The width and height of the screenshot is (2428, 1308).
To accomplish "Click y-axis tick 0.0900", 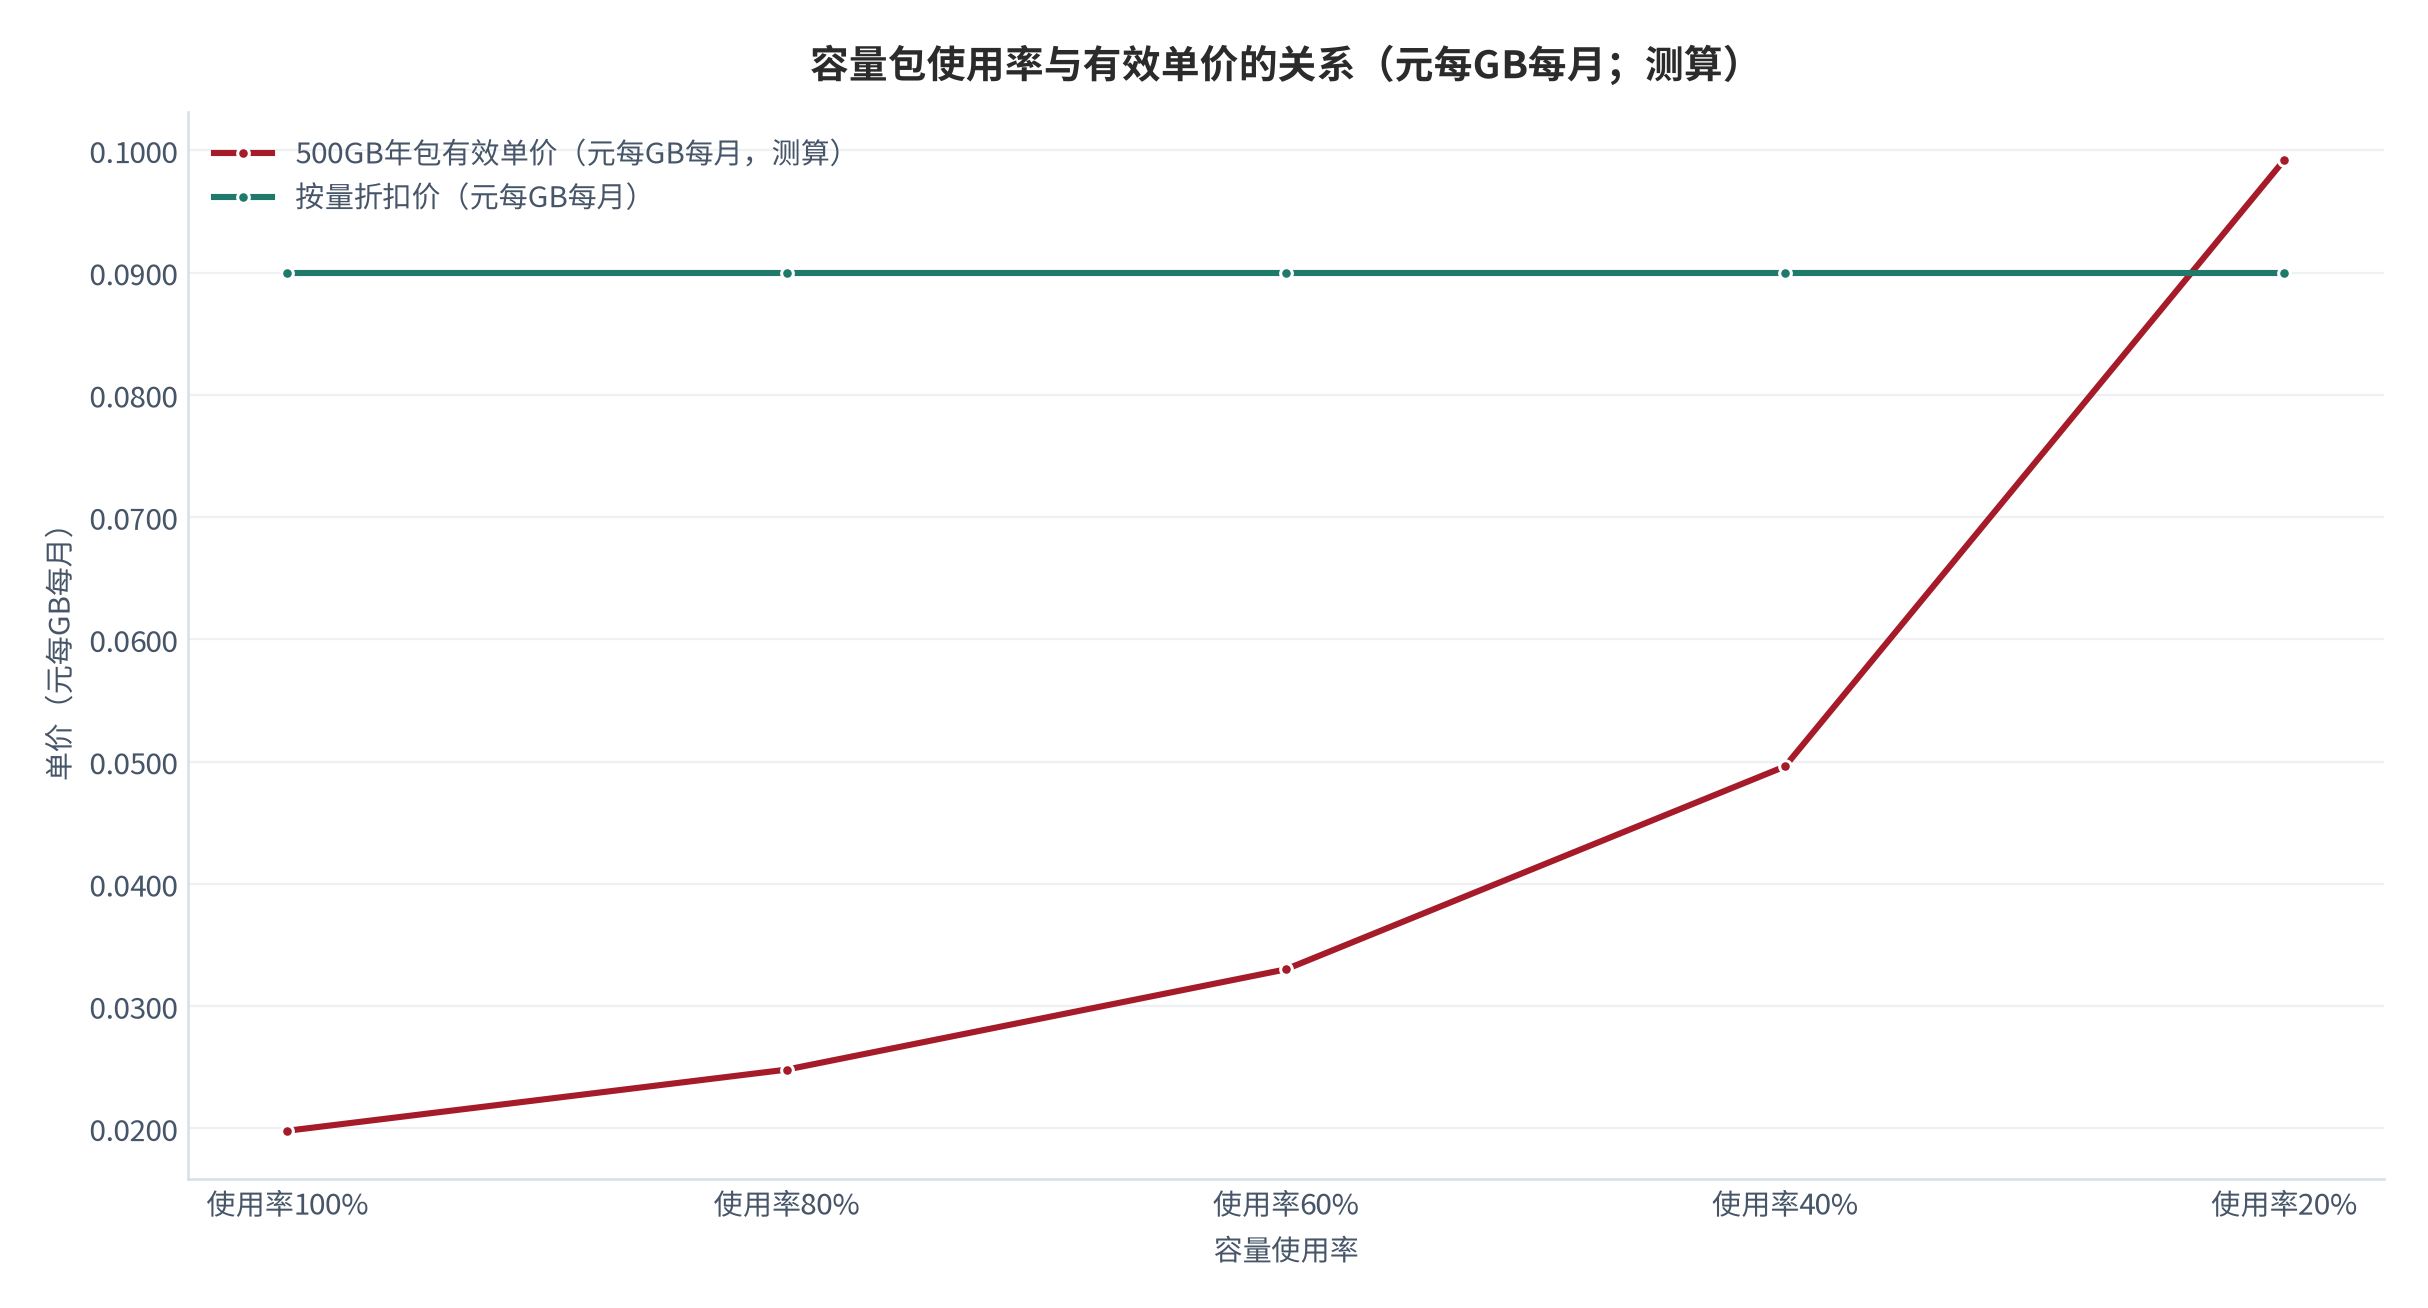I will [134, 275].
